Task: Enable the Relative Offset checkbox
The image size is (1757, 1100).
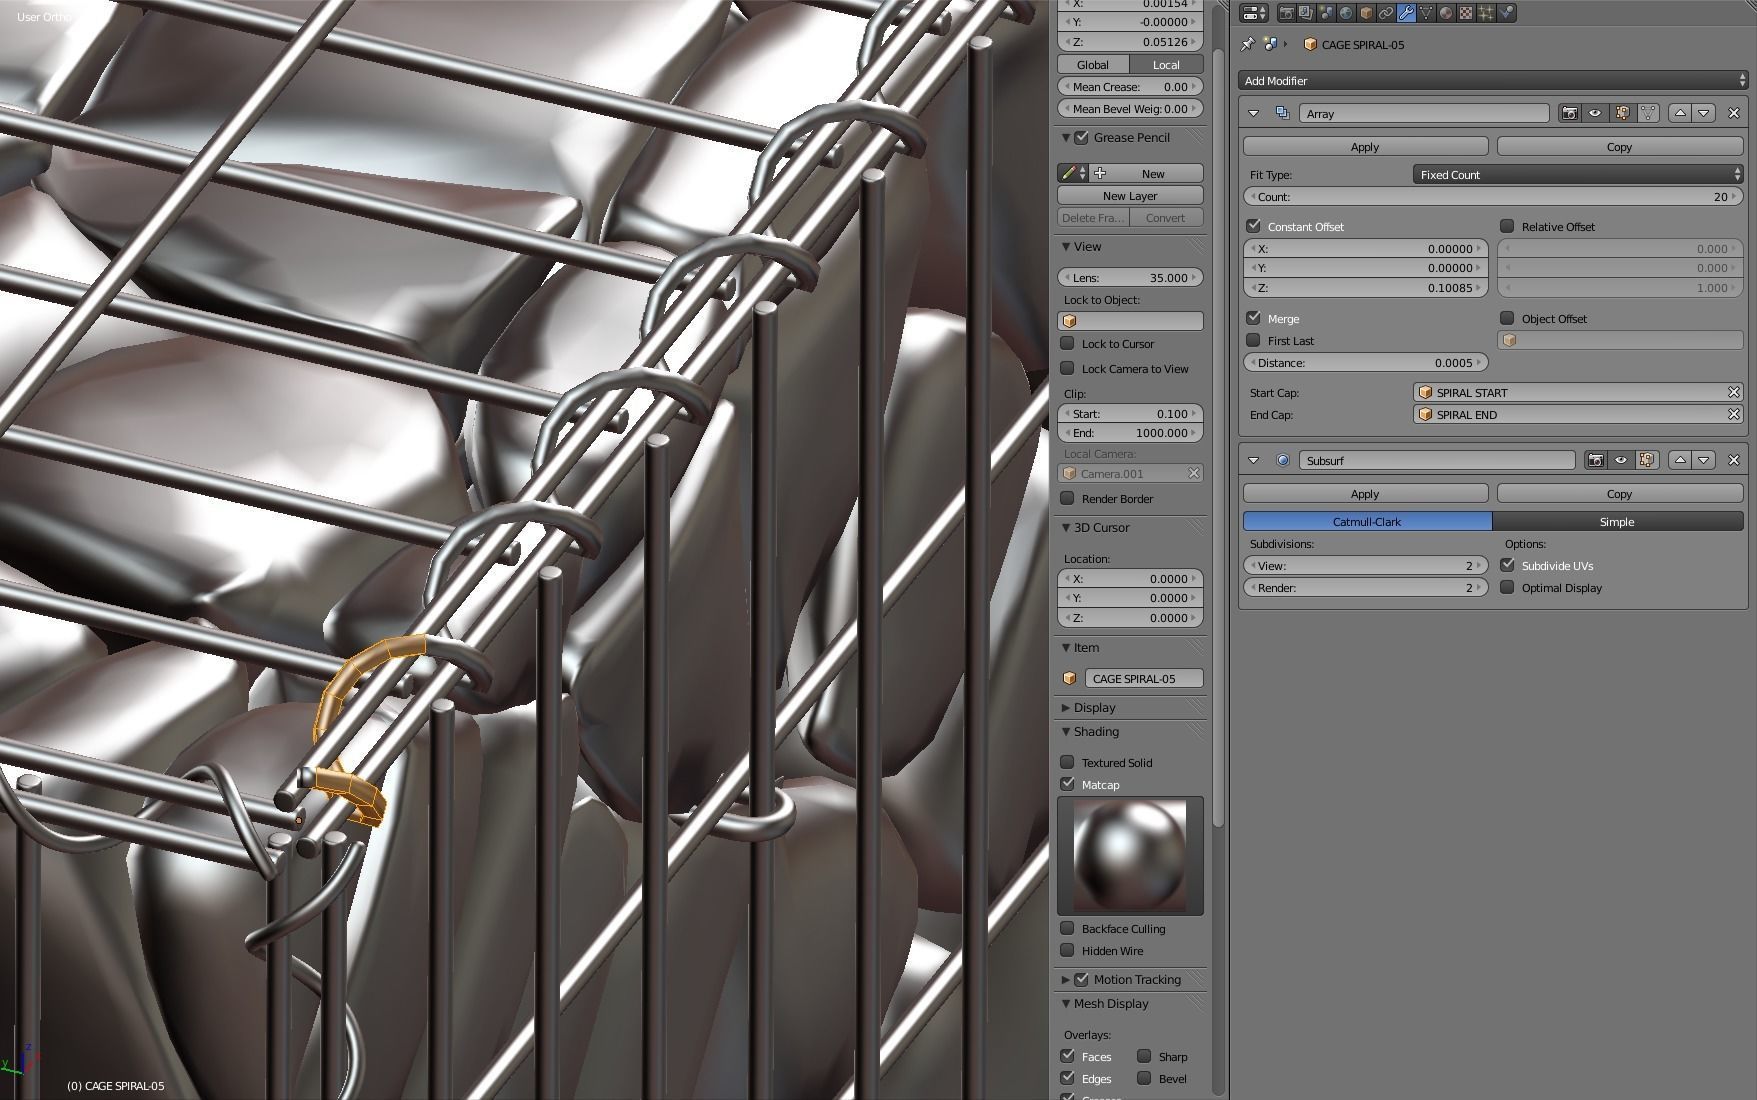Action: [x=1507, y=226]
